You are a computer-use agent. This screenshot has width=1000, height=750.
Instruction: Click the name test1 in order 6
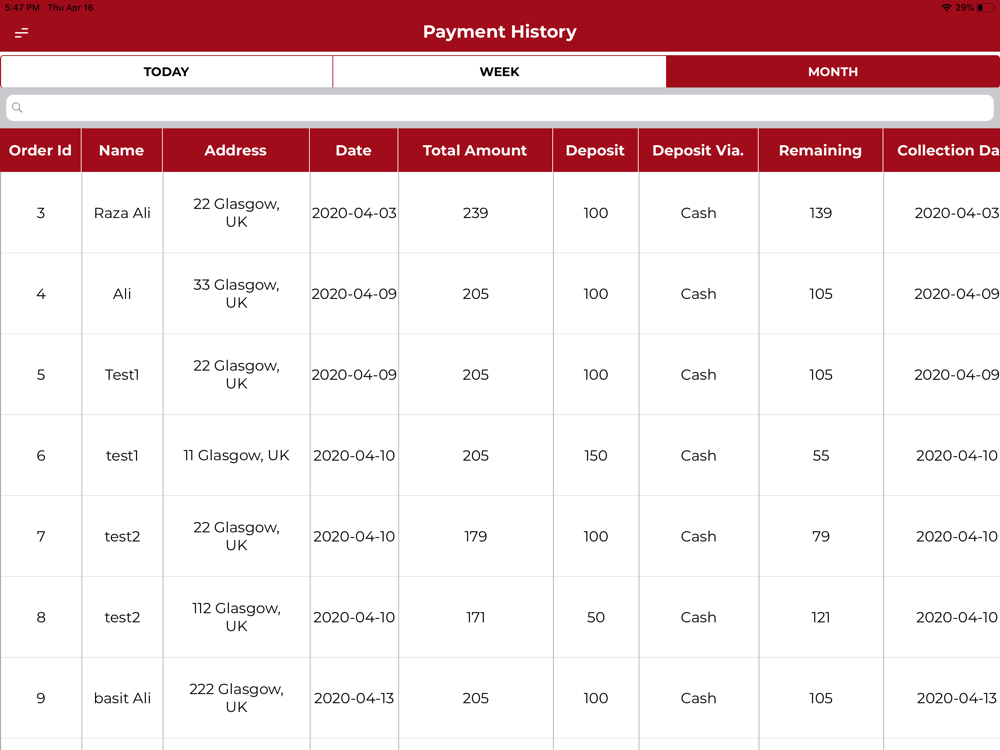(x=122, y=456)
